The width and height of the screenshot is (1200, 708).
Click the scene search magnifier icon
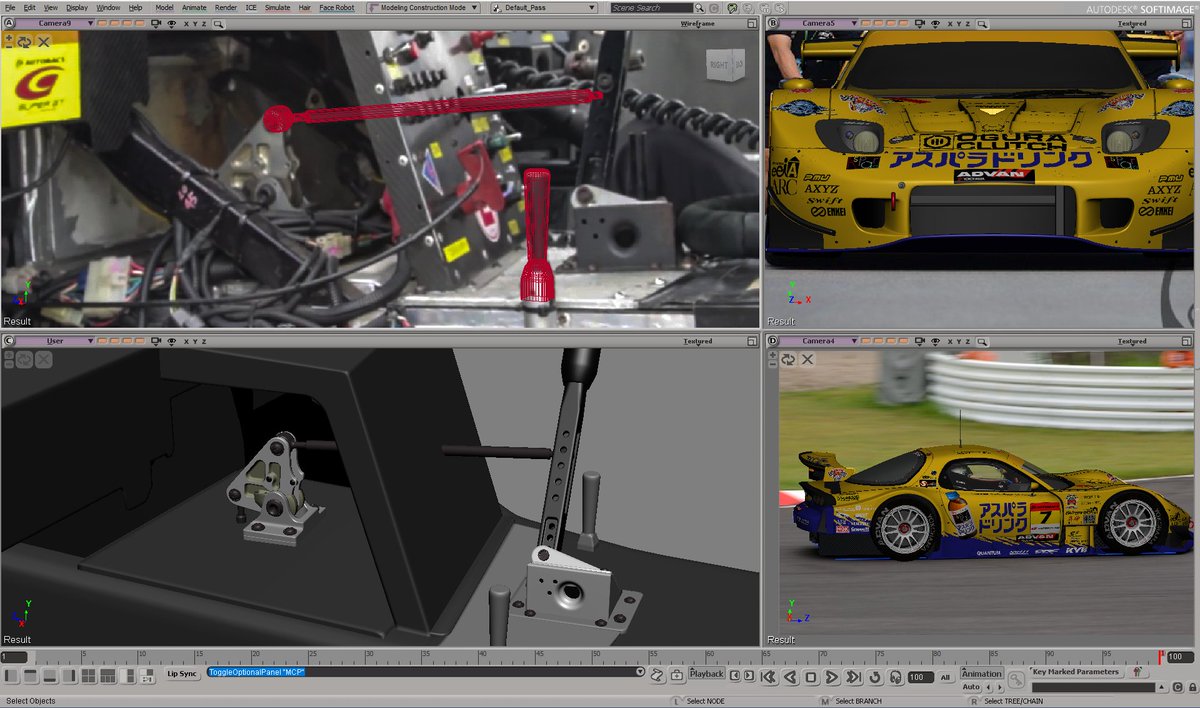pos(700,8)
